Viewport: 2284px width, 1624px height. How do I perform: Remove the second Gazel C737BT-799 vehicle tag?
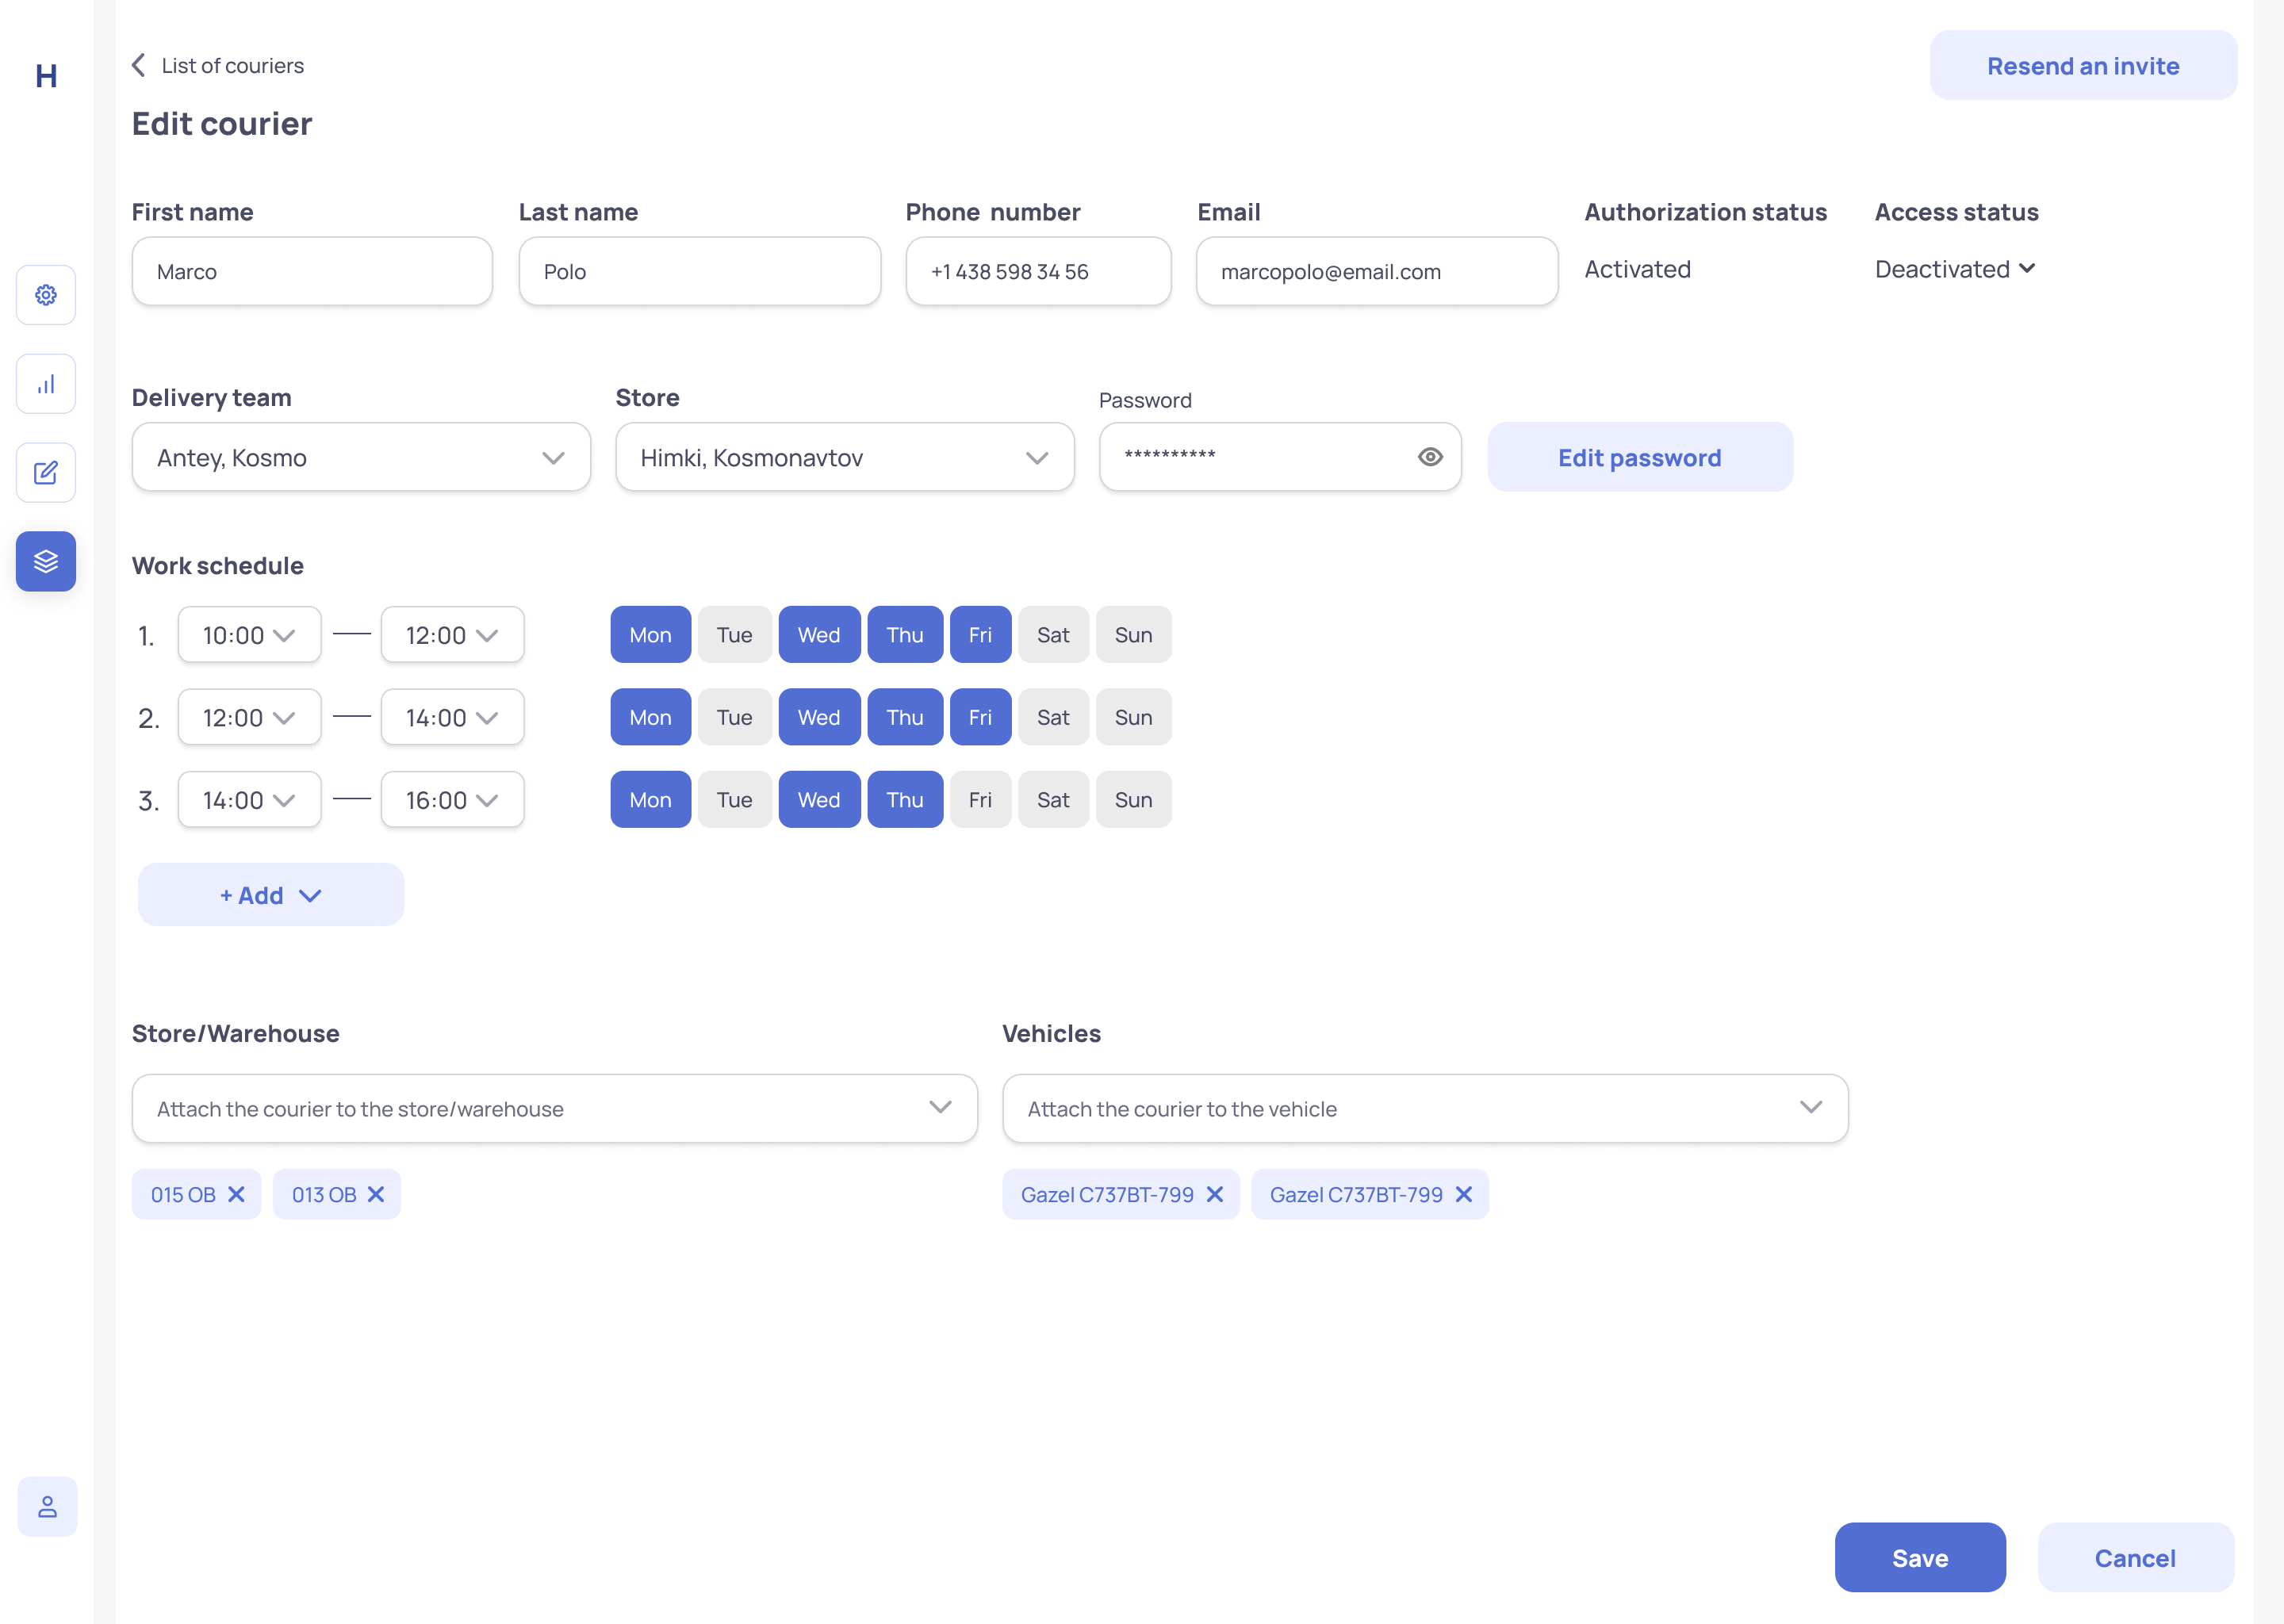pos(1464,1194)
